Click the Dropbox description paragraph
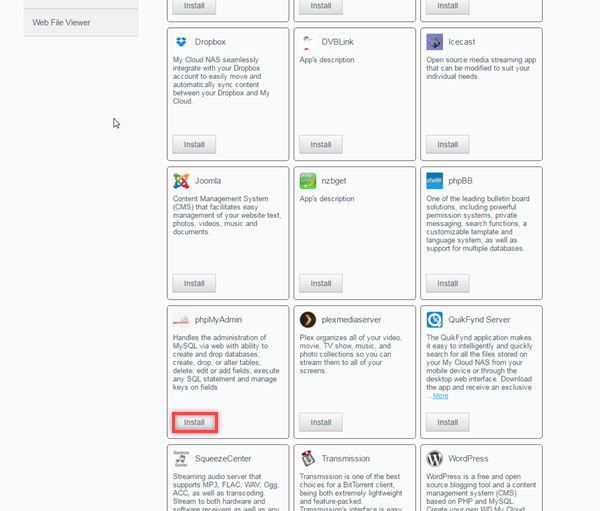Screen dimensions: 600x511 (222, 80)
